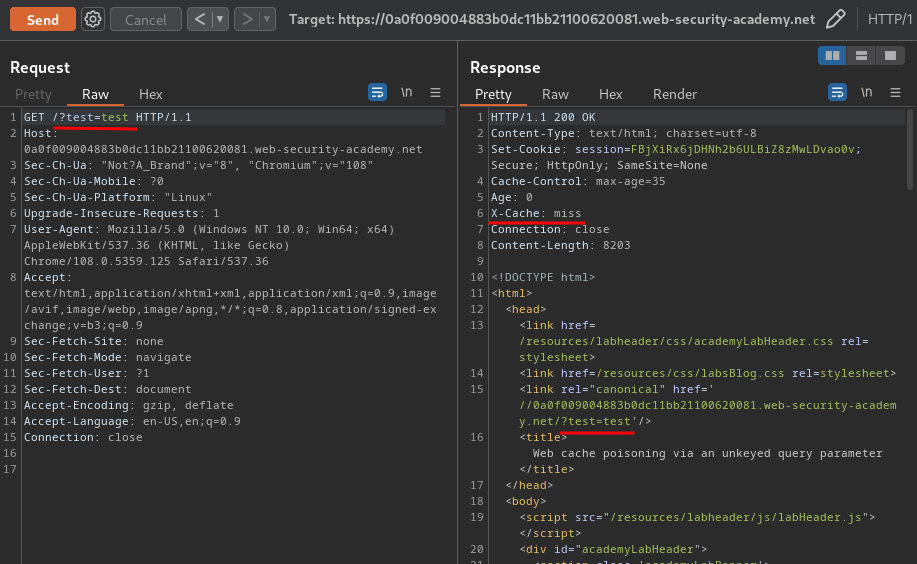Click the Age: 0 response header
Viewport: 917px width, 564px height.
click(512, 197)
